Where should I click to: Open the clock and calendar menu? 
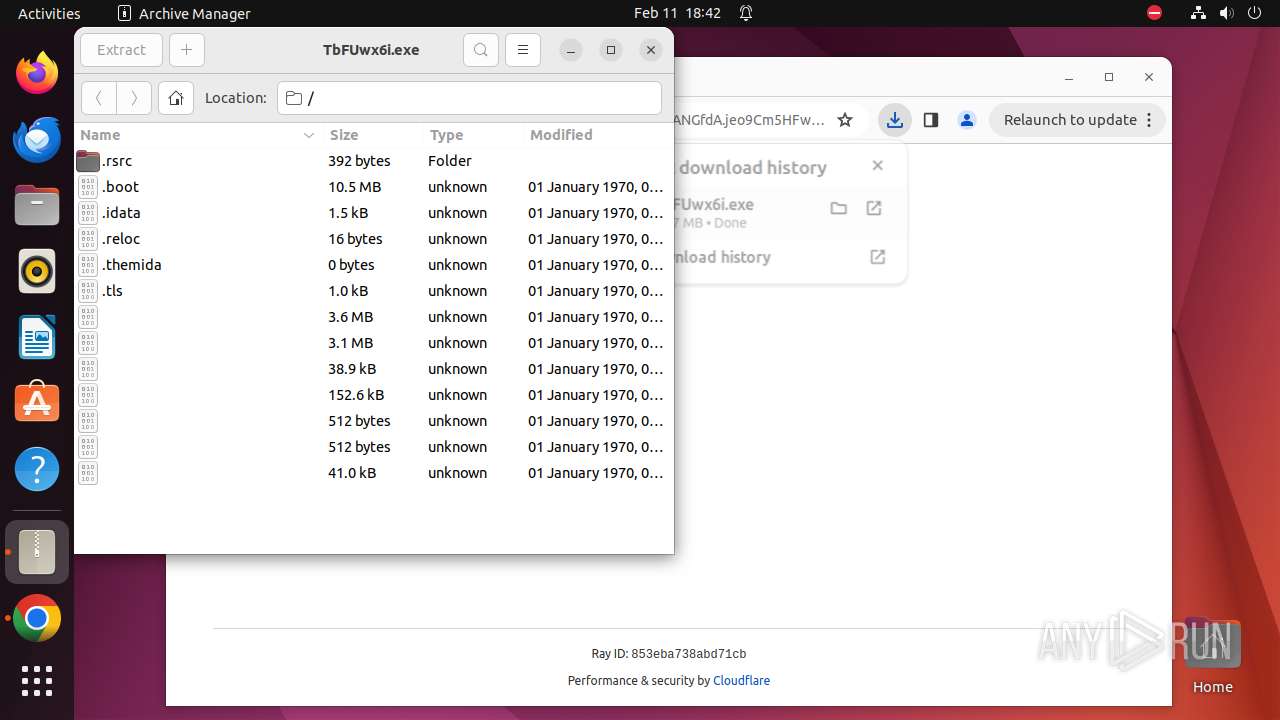(677, 13)
